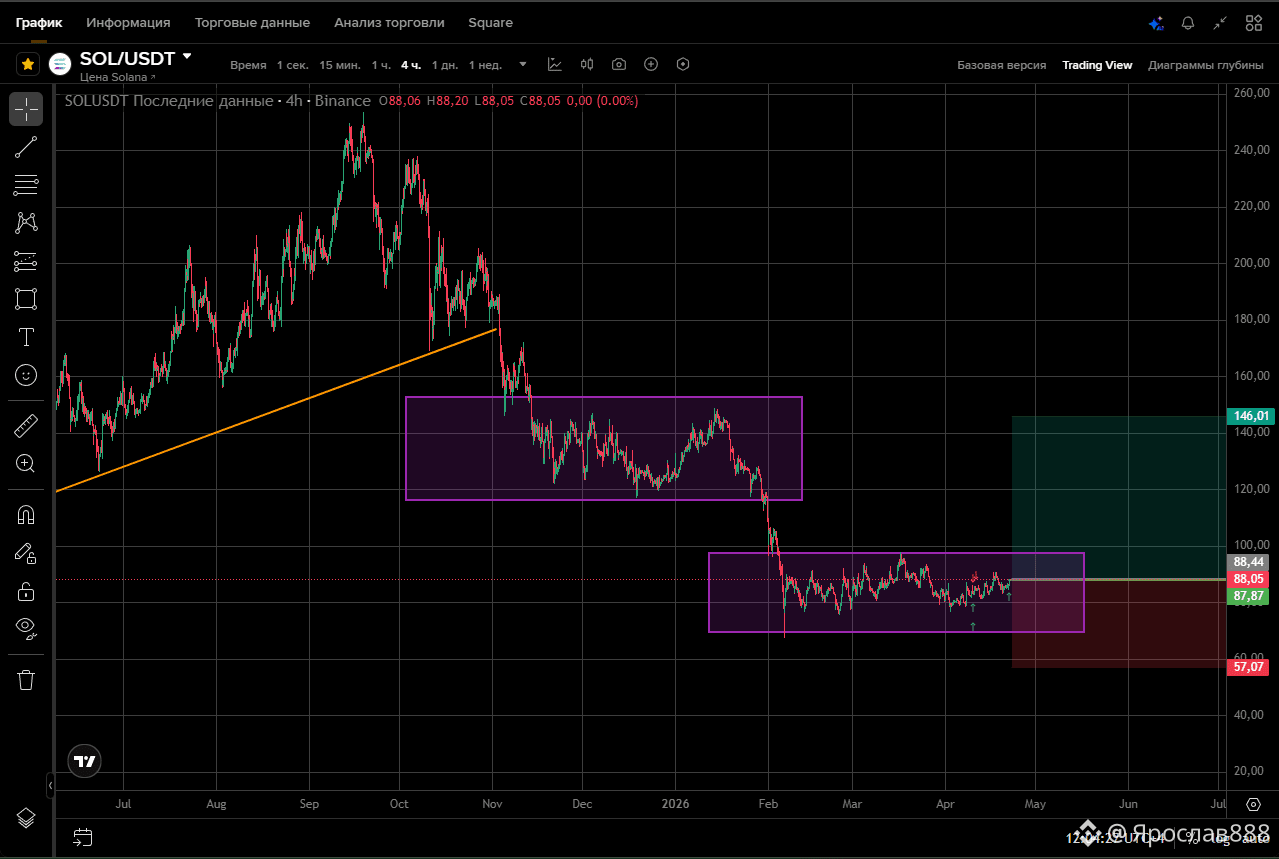Click the SOLUSDT Последние данные legend title
Screen dimensions: 1279x859
click(x=217, y=101)
